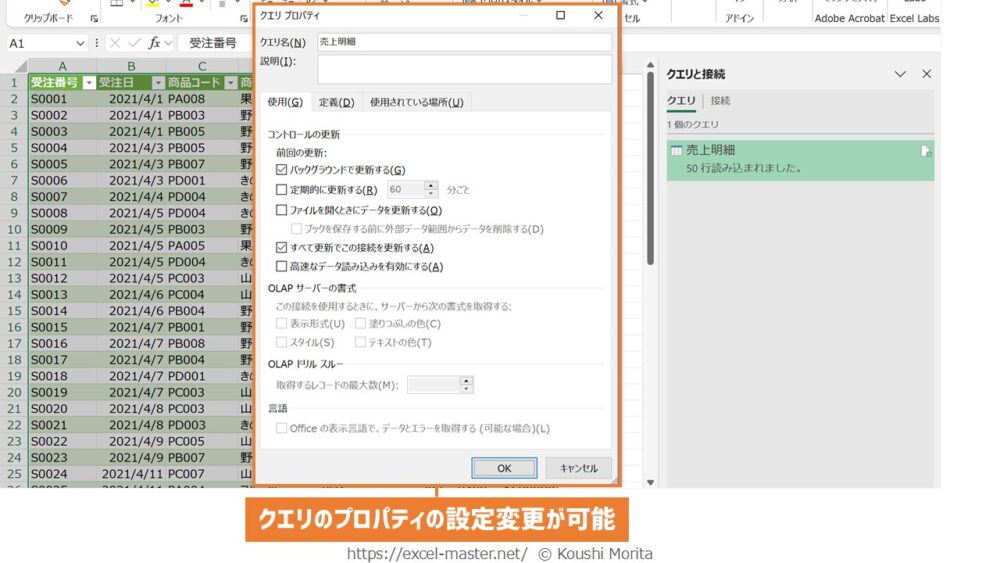Click the cancel X icon in formula bar

116,43
